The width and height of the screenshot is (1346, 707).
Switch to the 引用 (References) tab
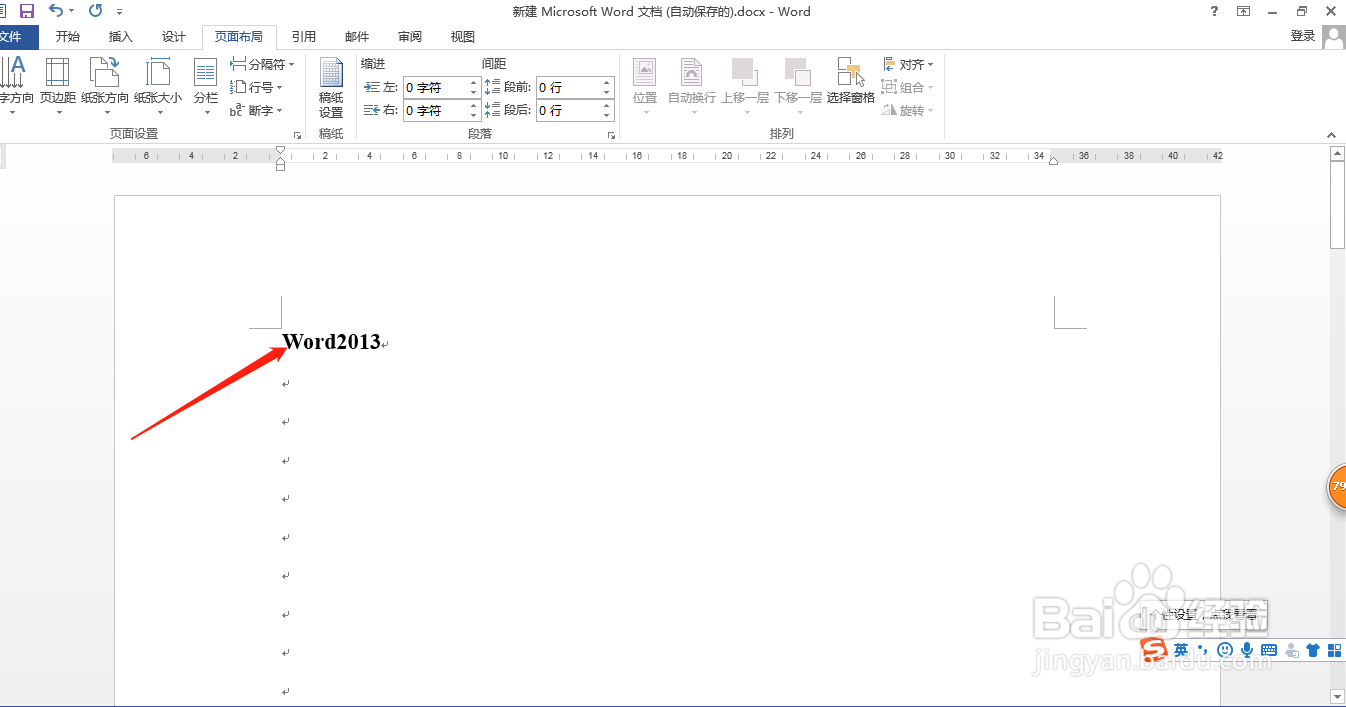(304, 37)
